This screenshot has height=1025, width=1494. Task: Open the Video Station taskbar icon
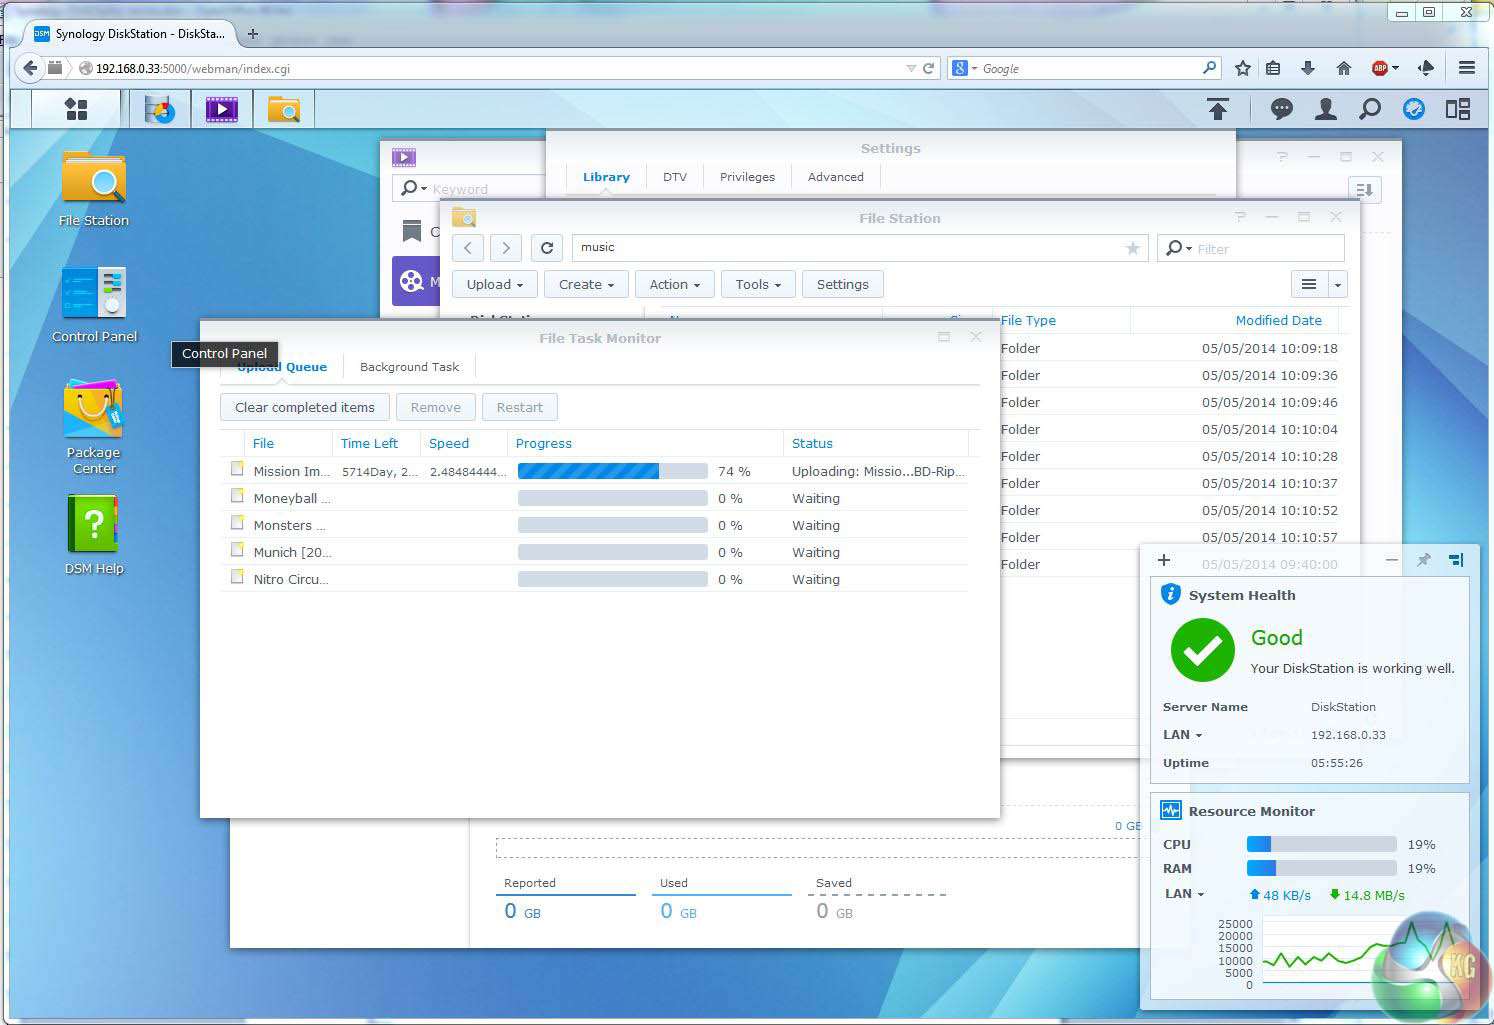click(x=221, y=109)
